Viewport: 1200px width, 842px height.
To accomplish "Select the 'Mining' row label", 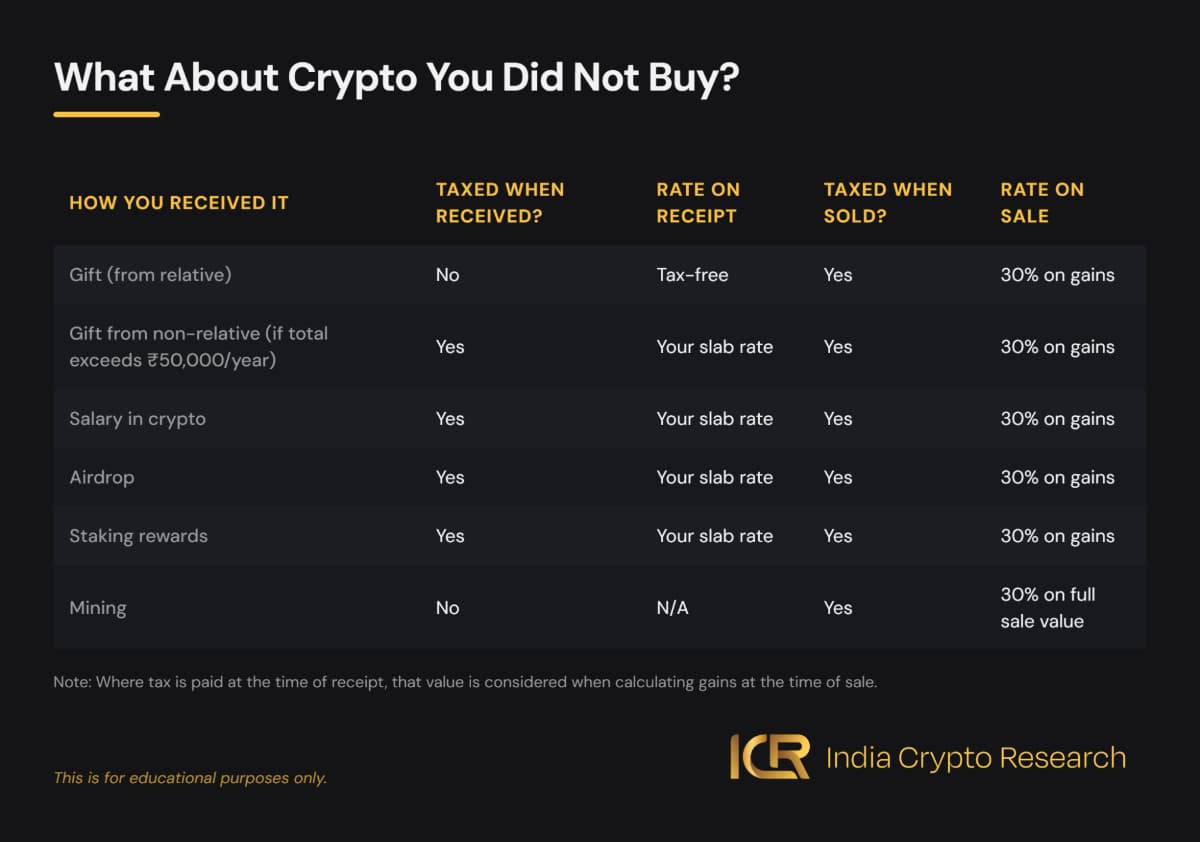I will coord(97,607).
